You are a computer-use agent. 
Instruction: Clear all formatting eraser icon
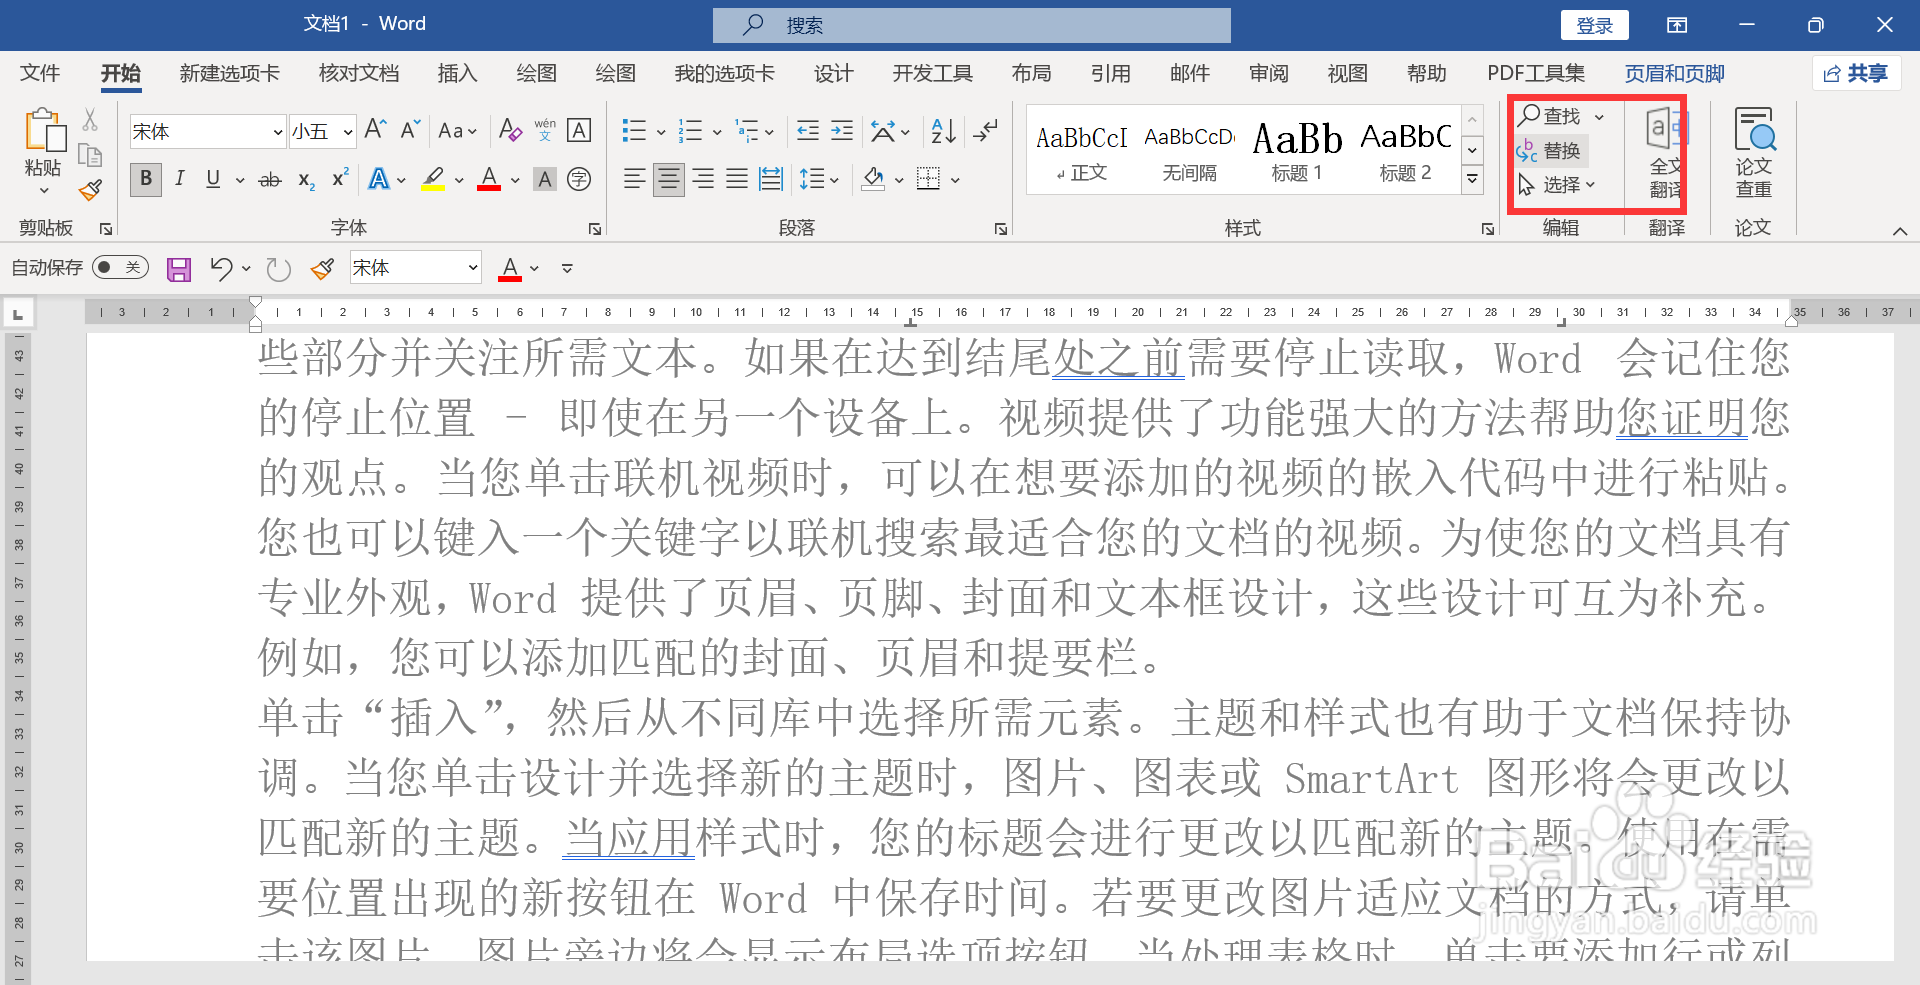tap(510, 130)
